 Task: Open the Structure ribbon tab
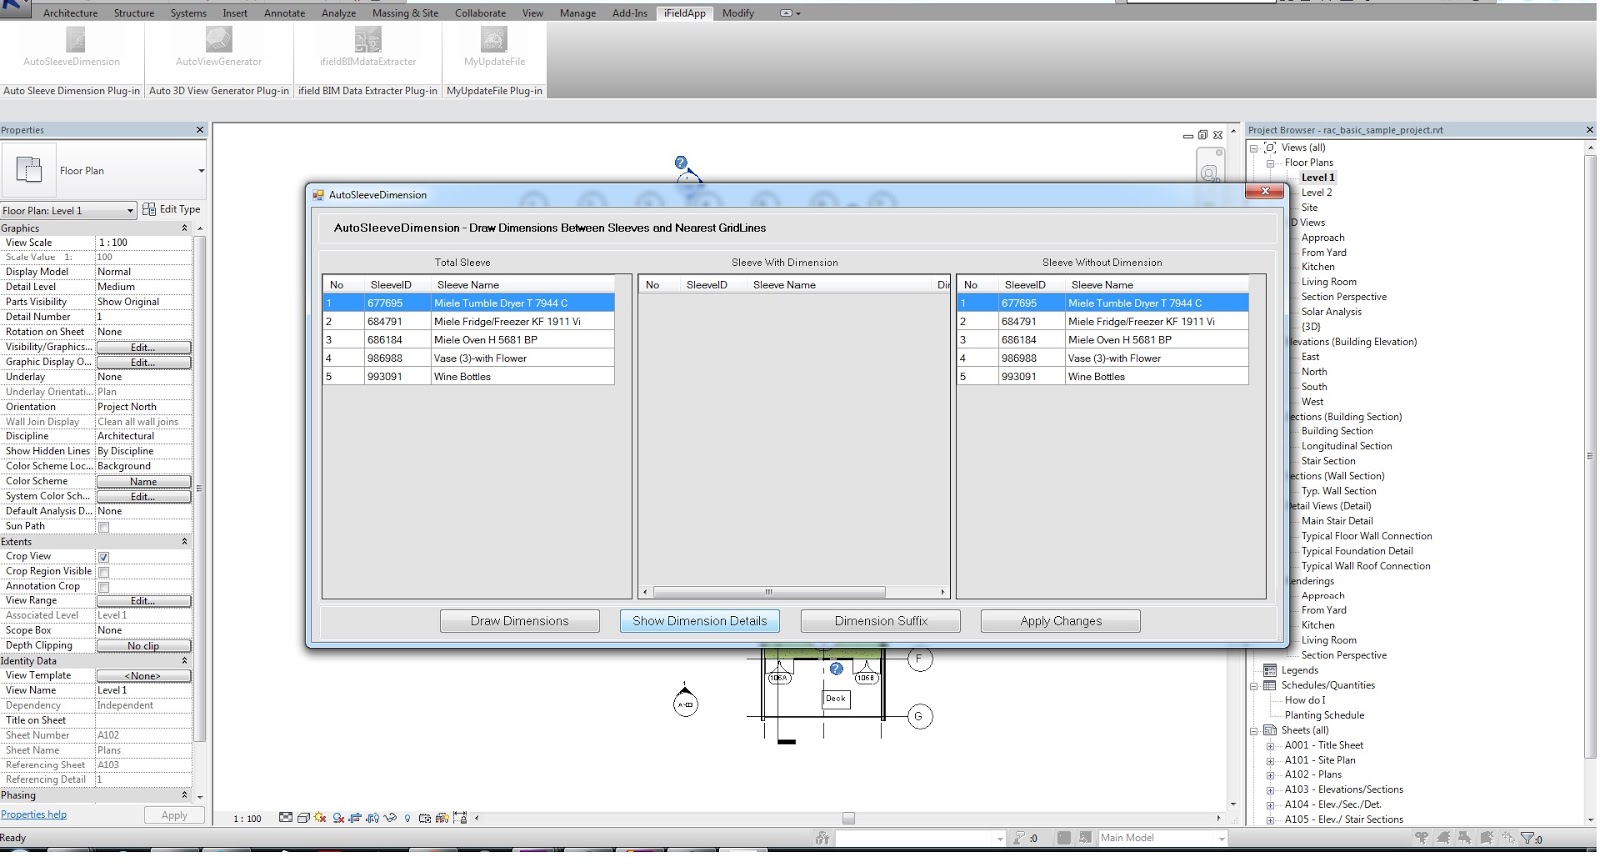click(134, 13)
